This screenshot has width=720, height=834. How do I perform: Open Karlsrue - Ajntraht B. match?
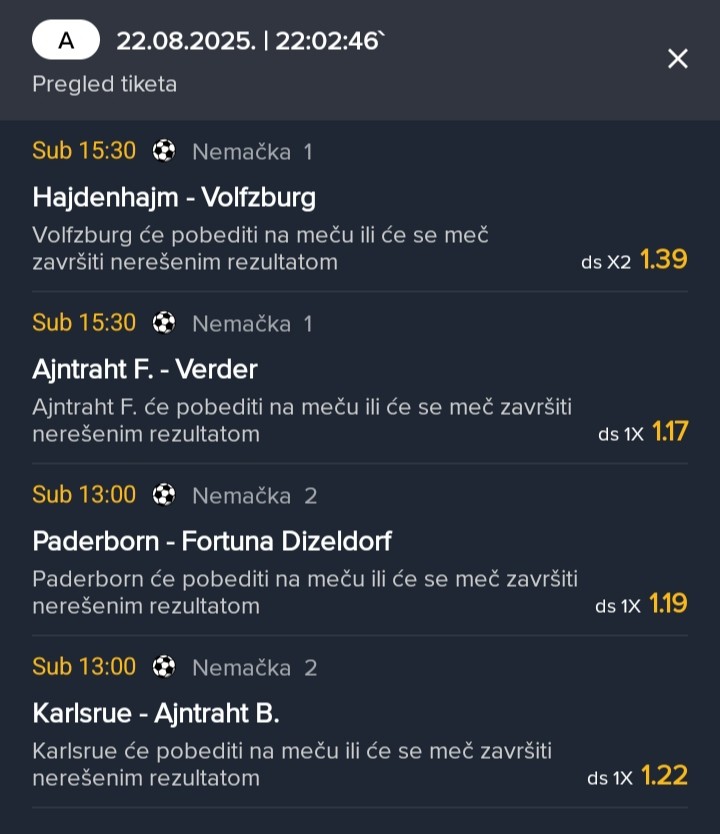click(156, 713)
